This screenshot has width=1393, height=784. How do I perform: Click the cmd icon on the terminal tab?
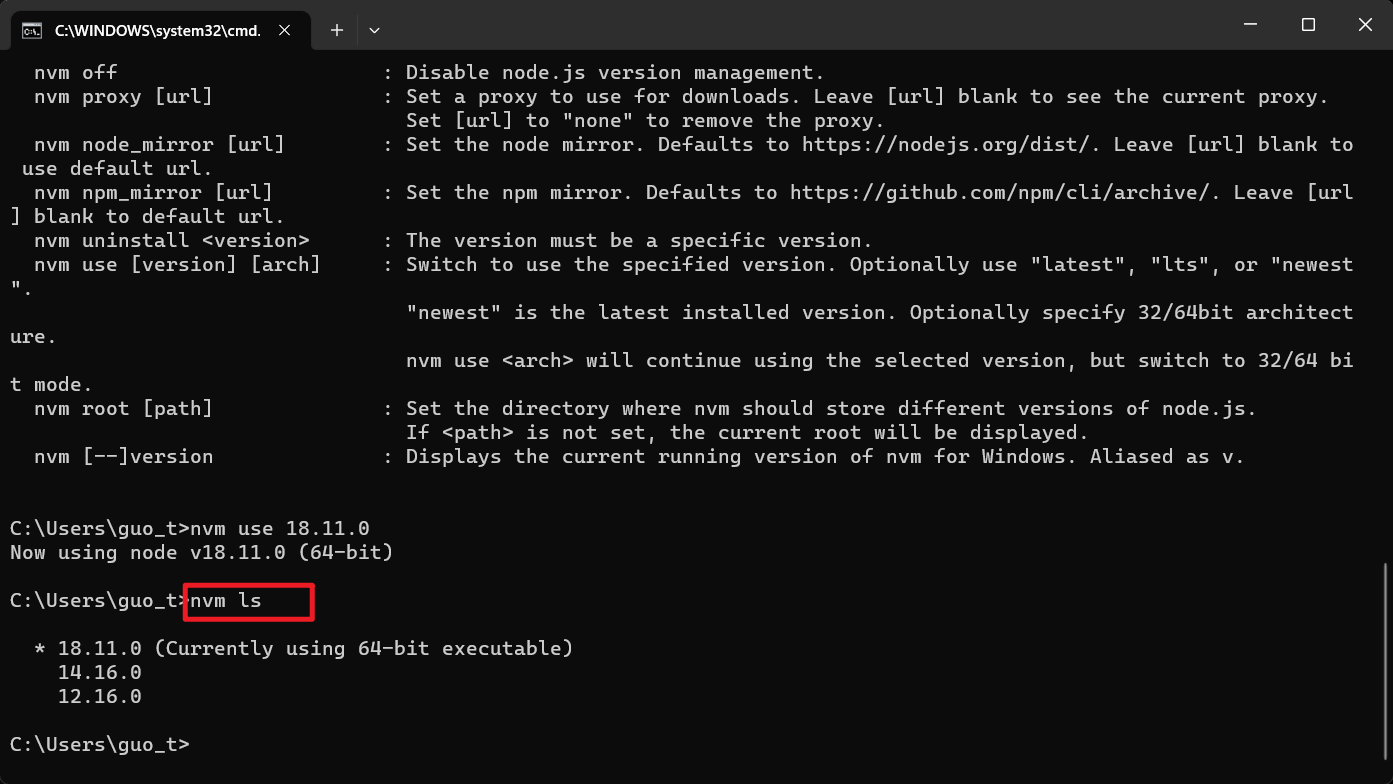coord(32,30)
